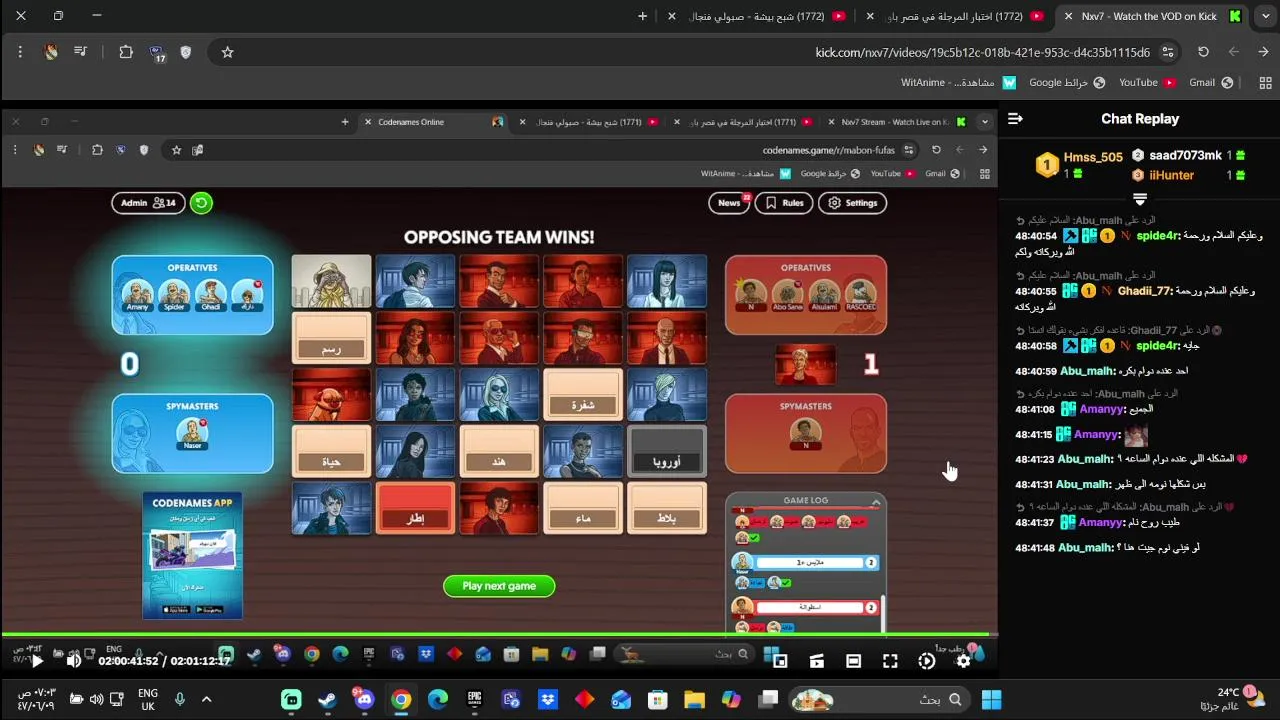The width and height of the screenshot is (1280, 720).
Task: Open Gmail bookmark
Action: (1211, 83)
